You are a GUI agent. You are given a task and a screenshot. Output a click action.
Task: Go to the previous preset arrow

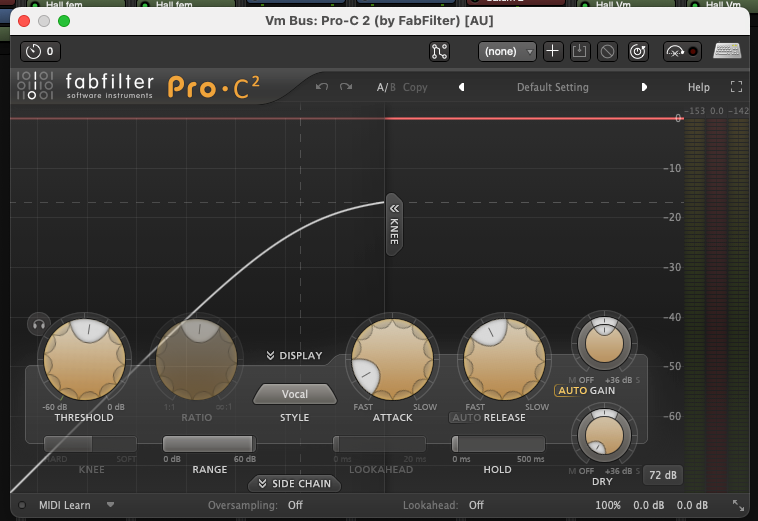(x=461, y=87)
